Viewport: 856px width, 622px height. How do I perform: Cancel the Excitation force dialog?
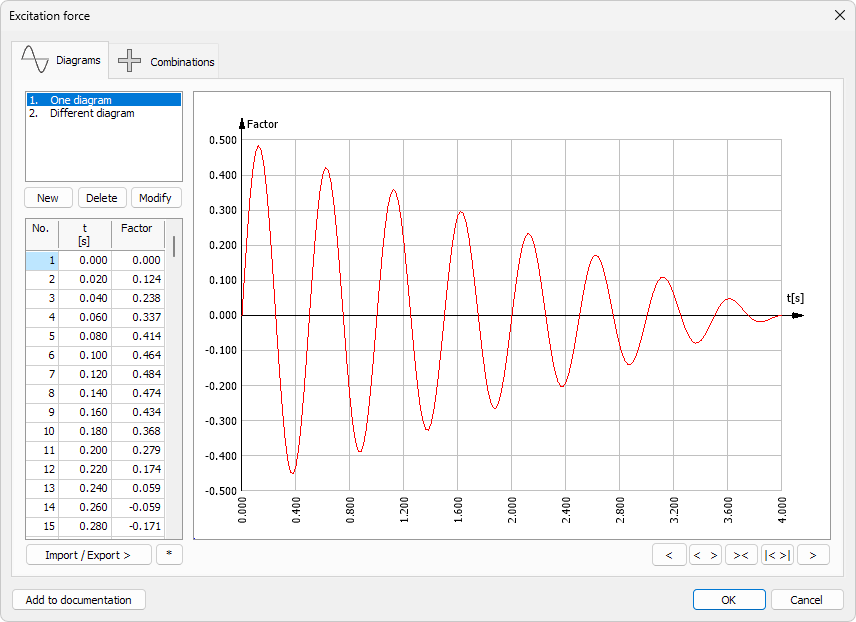[x=806, y=600]
